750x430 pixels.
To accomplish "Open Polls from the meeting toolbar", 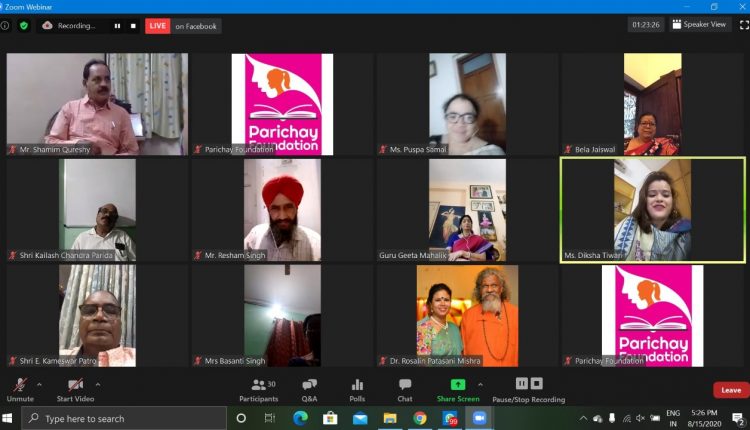I will 357,388.
